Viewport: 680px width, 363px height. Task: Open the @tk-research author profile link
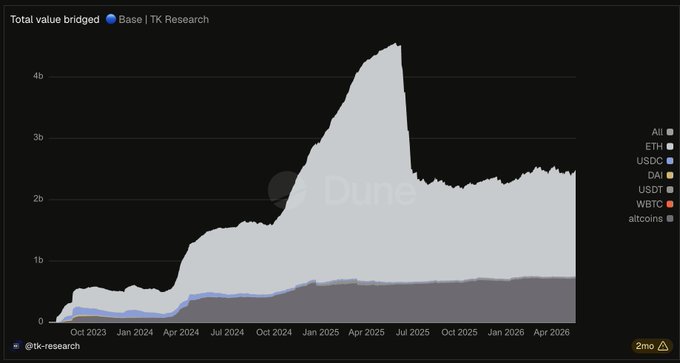click(52, 346)
